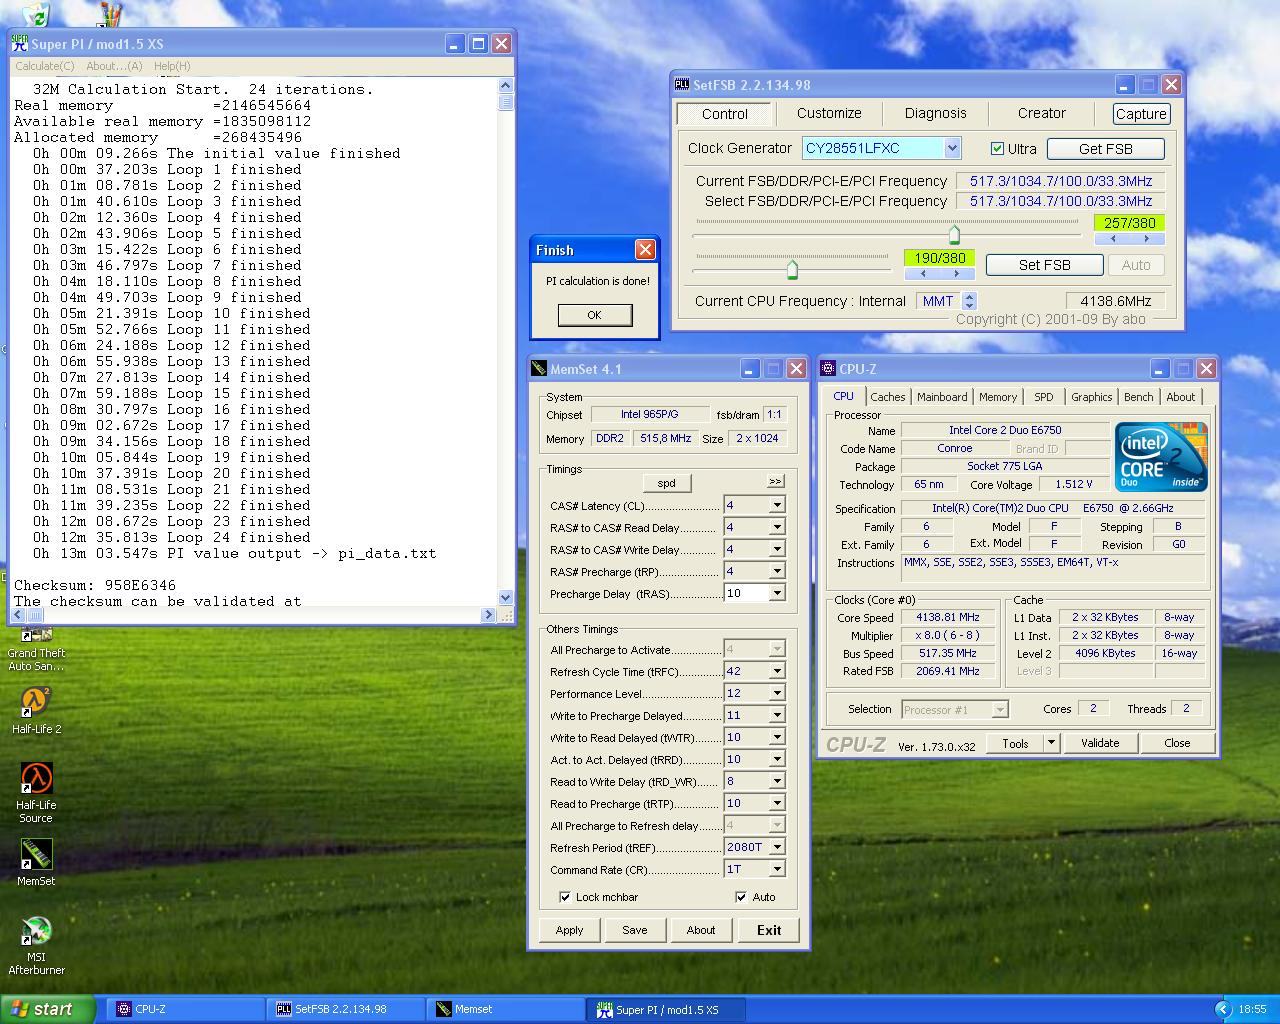This screenshot has width=1280, height=1024.
Task: Switch to Diagnosis tab in SetFSB
Action: click(935, 113)
